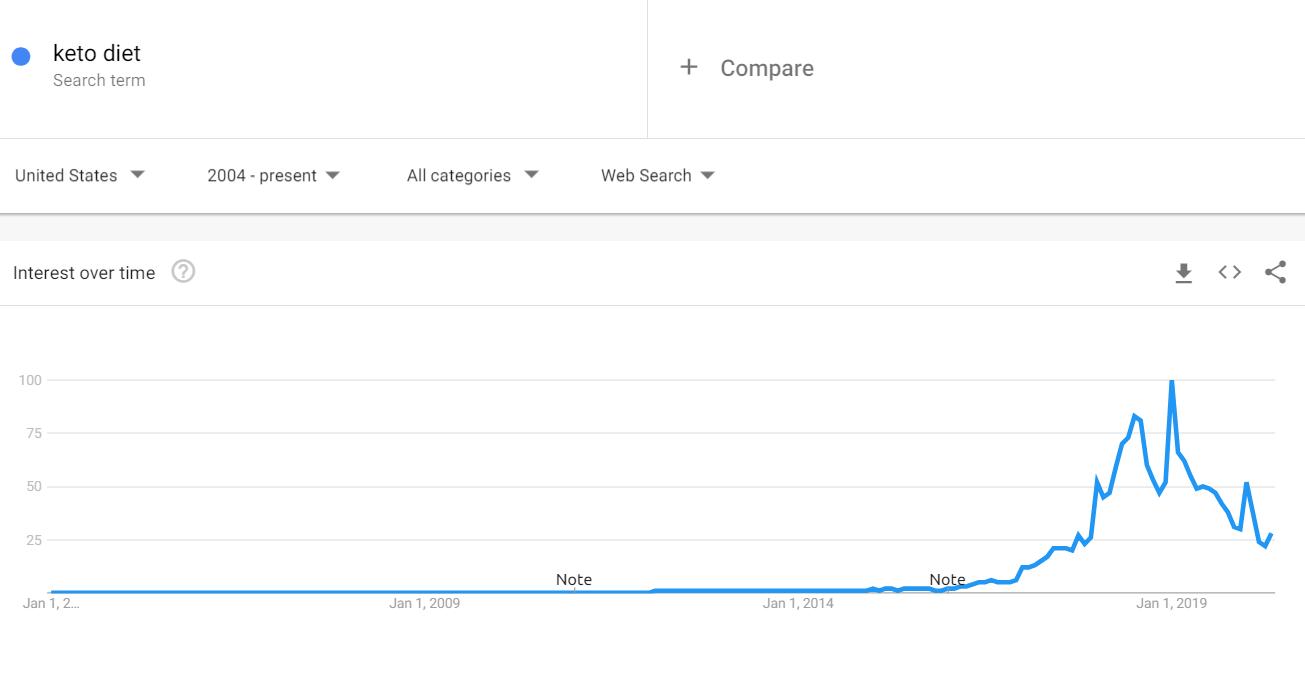Screen dimensions: 1305x691
Task: Click the 100 value on the vertical axis
Action: click(29, 380)
